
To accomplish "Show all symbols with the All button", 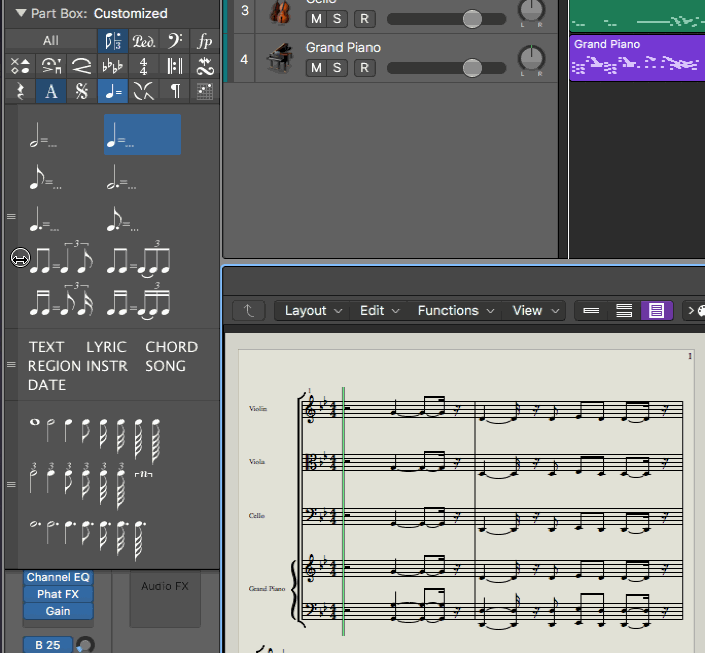I will [x=50, y=41].
